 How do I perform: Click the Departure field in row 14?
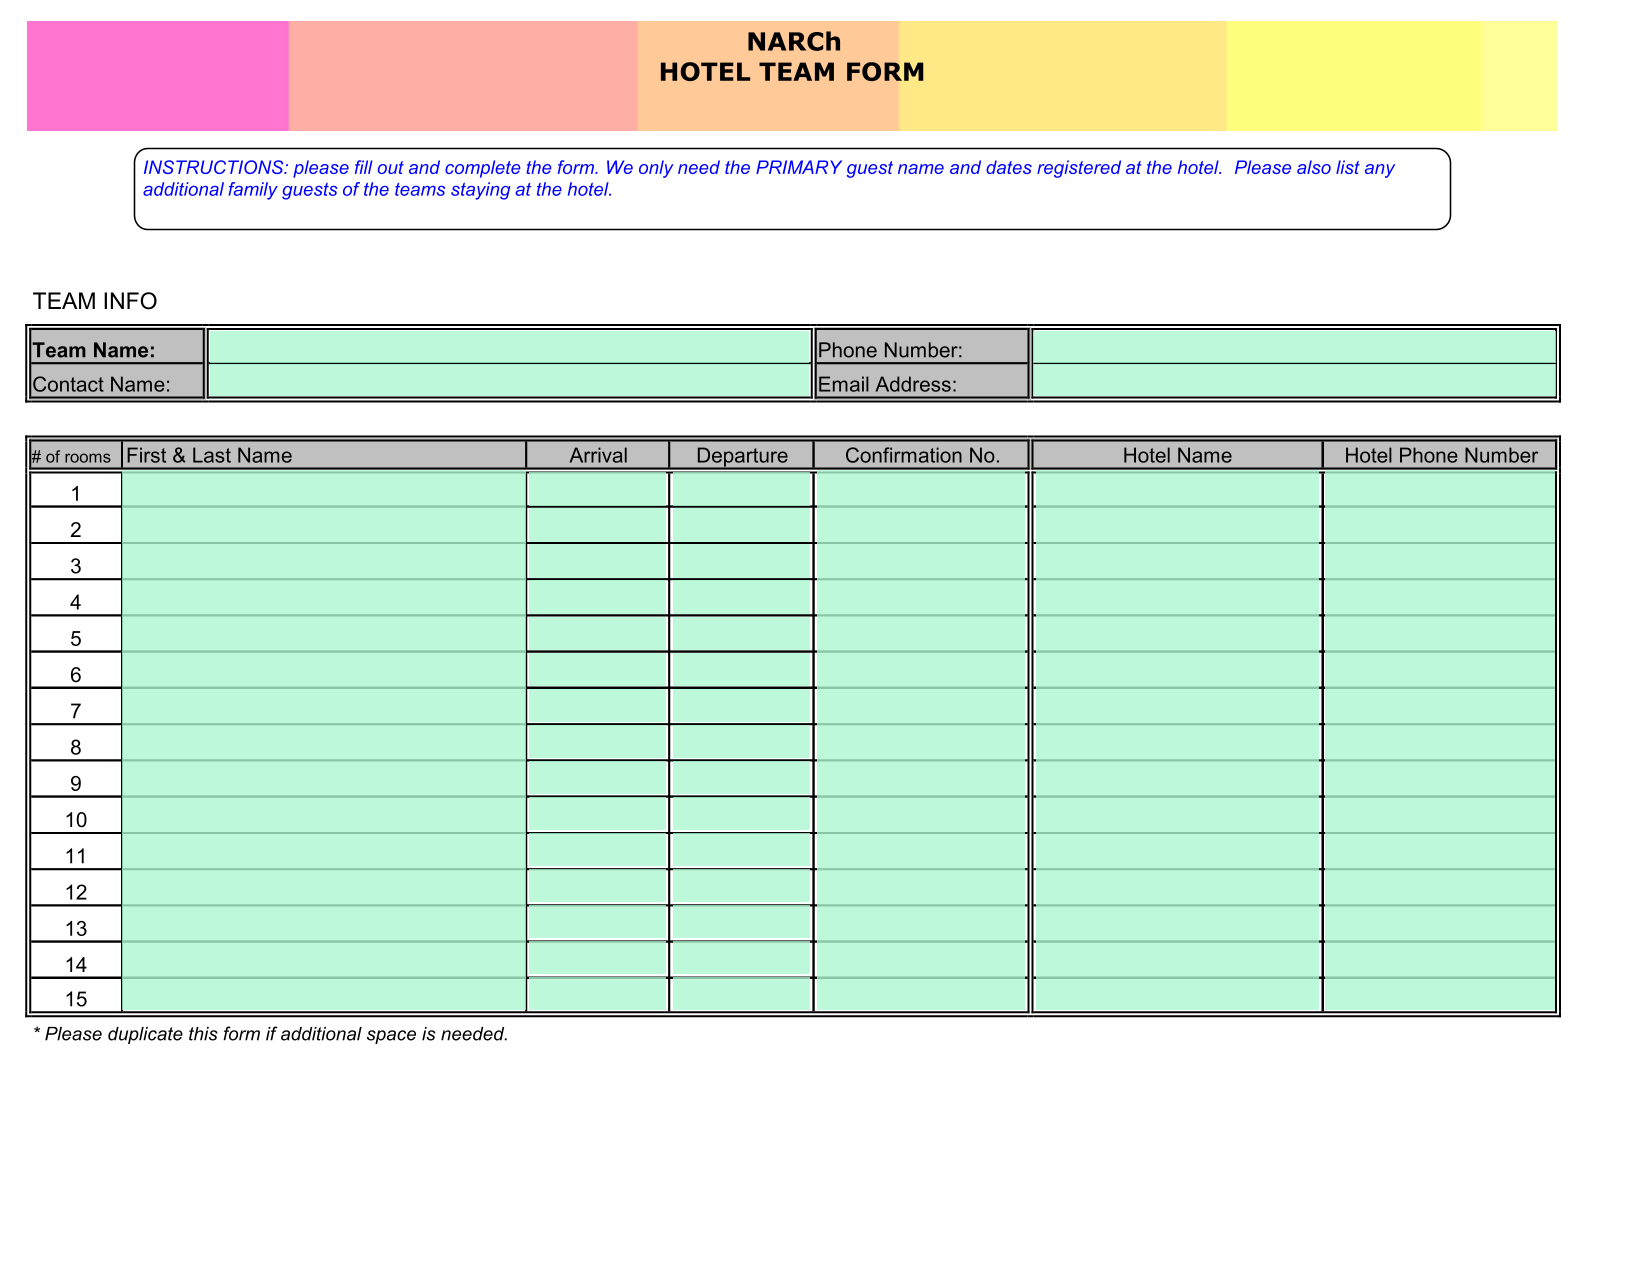(741, 959)
